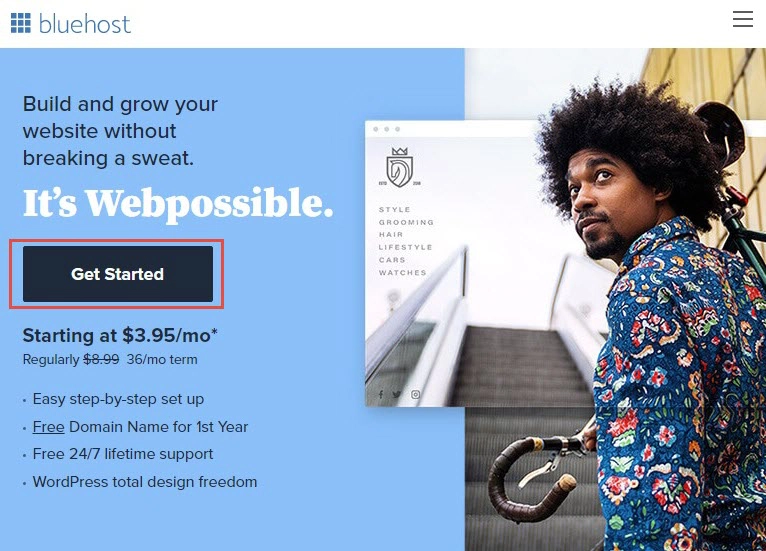Click the It's Webpossible headline
Screen dimensions: 766x551
(178, 204)
